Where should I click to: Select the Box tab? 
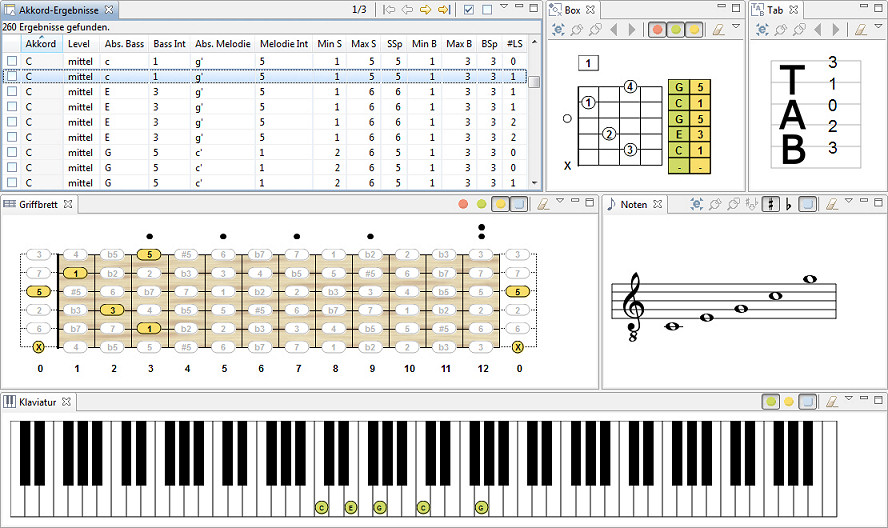pos(572,10)
